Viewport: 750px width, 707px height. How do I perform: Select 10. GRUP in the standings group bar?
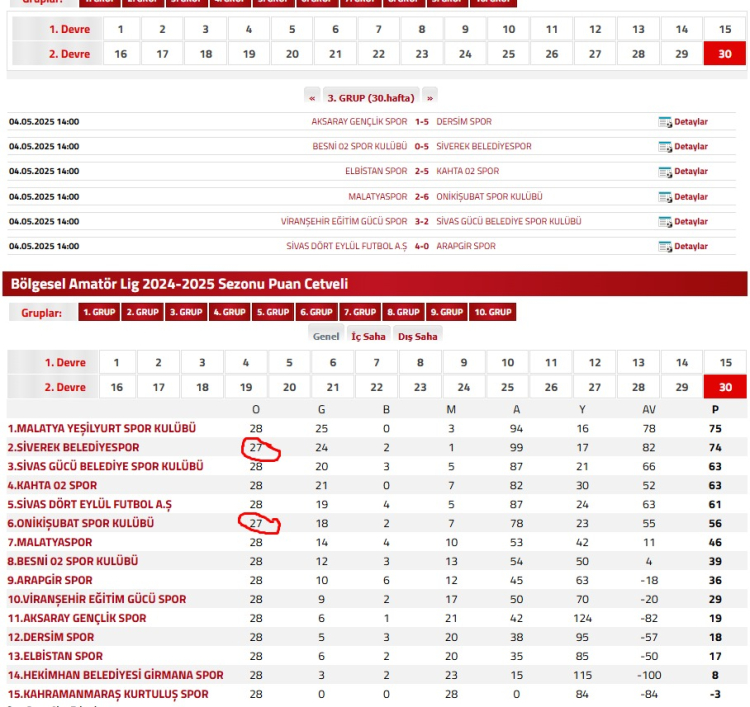[x=491, y=312]
